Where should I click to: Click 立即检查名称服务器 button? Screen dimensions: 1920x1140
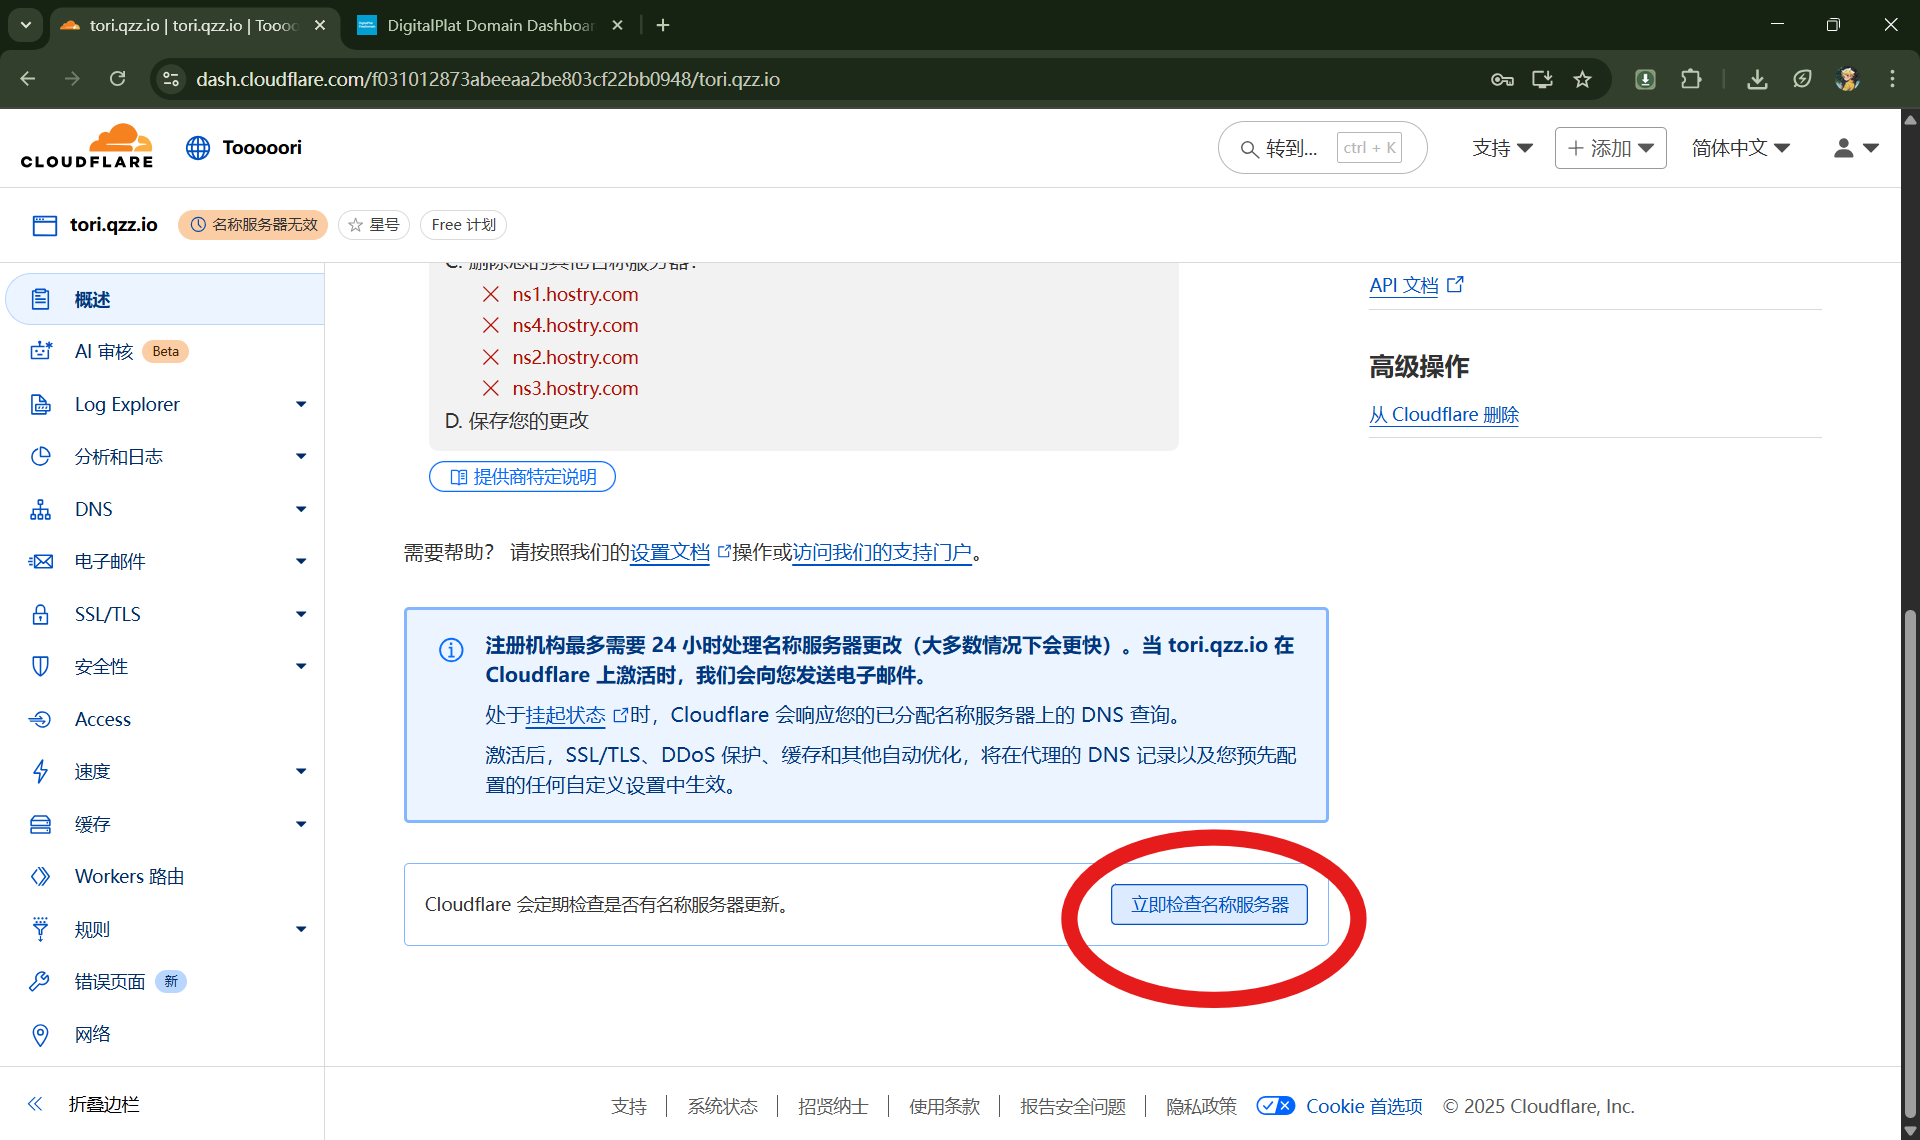(1209, 904)
